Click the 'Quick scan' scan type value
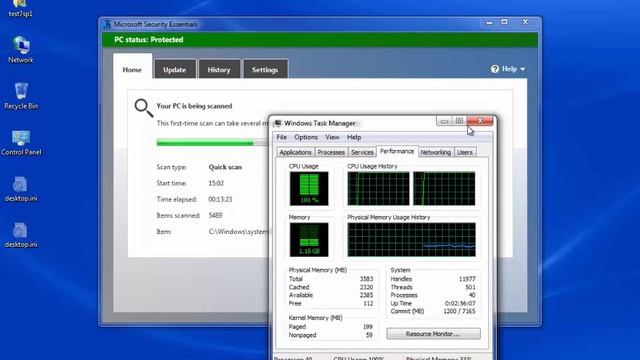The width and height of the screenshot is (640, 360). (x=225, y=167)
